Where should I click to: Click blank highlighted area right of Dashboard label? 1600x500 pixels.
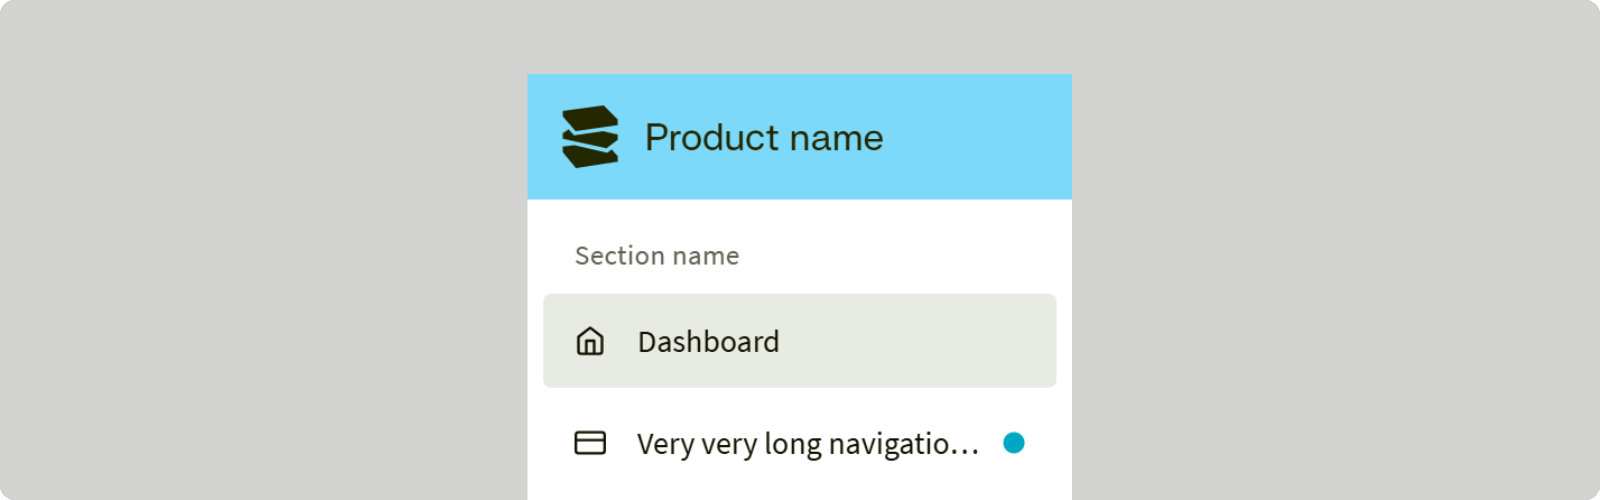920,341
